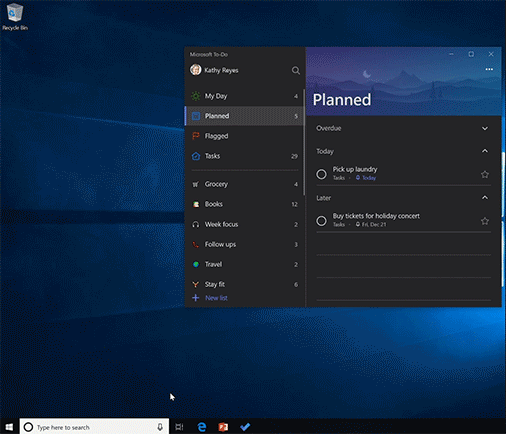The height and width of the screenshot is (434, 506).
Task: Open the Stay fit list
Action: coord(244,284)
